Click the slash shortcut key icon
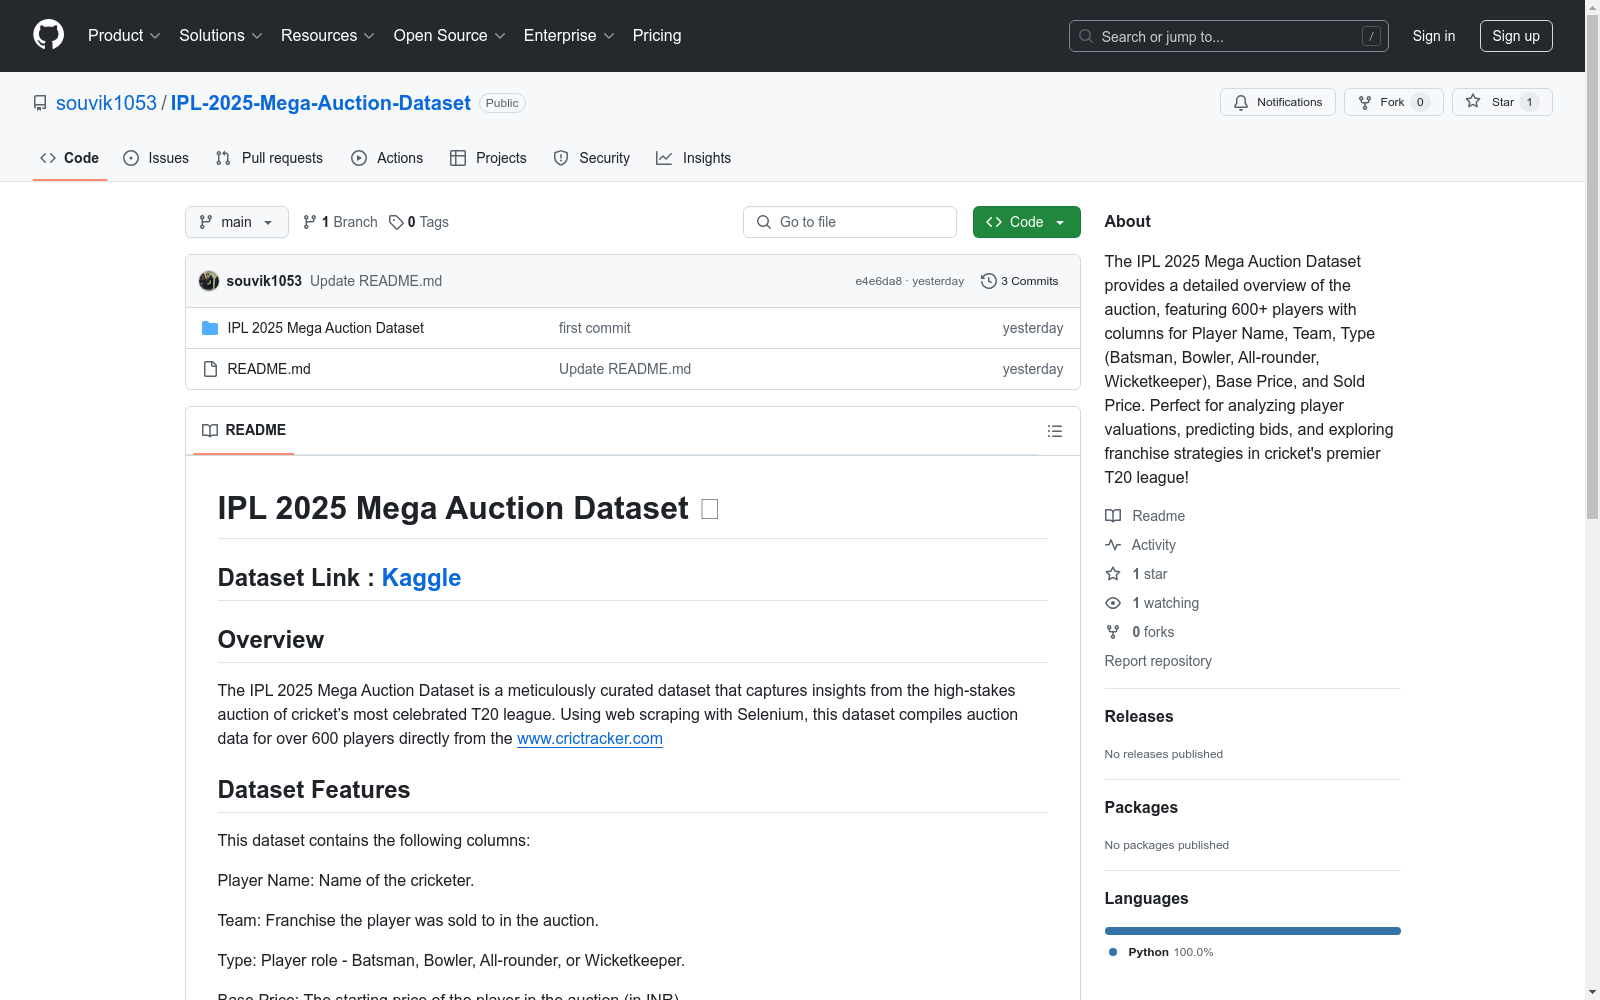This screenshot has width=1600, height=1000. click(x=1371, y=36)
